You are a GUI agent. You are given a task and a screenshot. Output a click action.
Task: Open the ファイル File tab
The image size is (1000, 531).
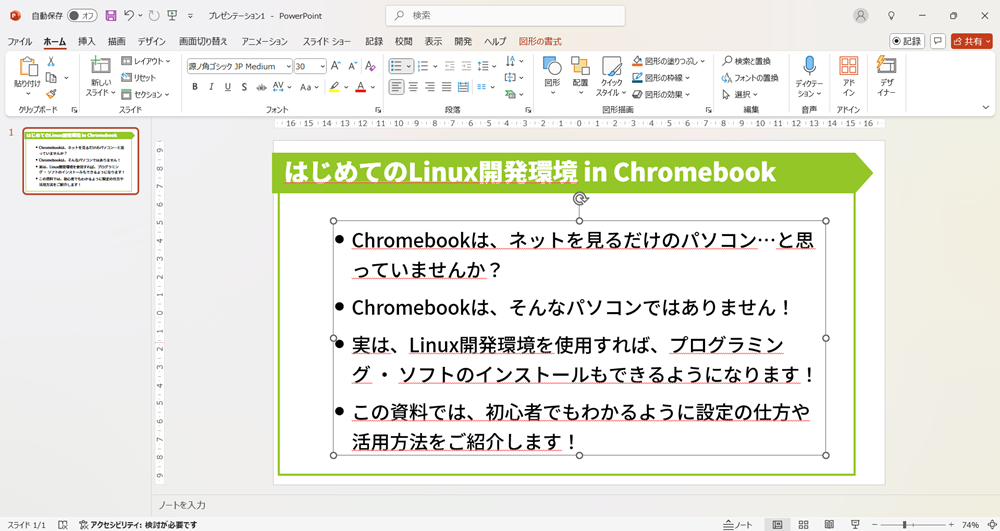point(20,41)
